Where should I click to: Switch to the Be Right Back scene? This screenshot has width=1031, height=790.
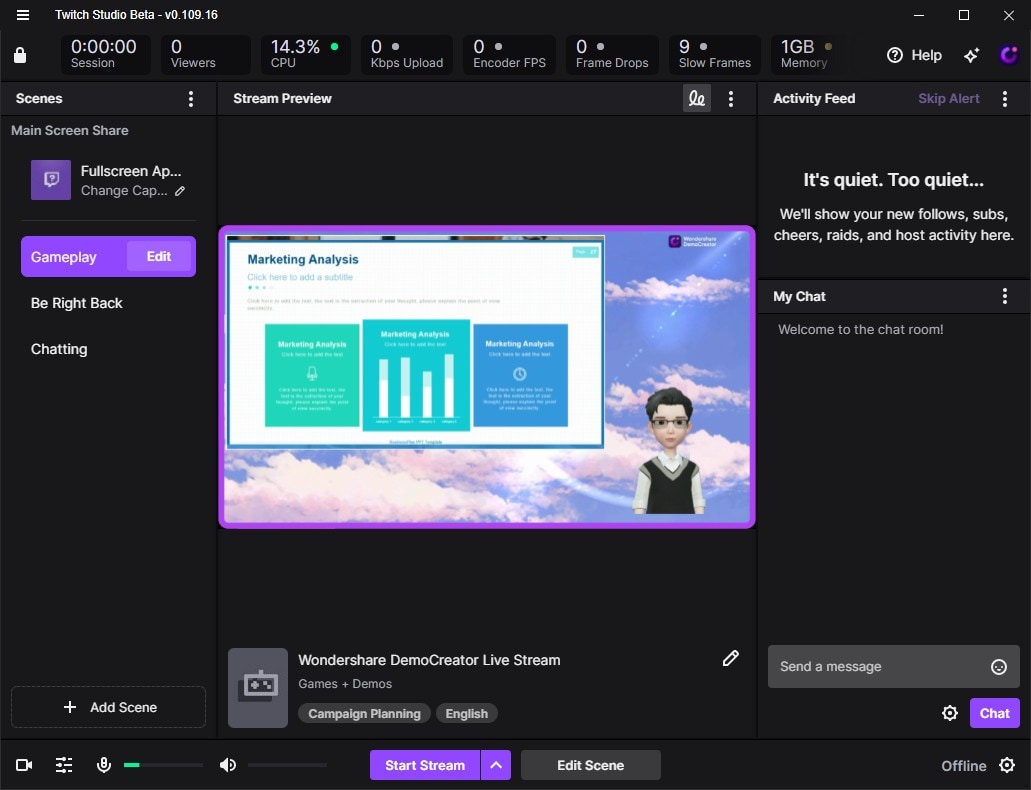click(76, 303)
